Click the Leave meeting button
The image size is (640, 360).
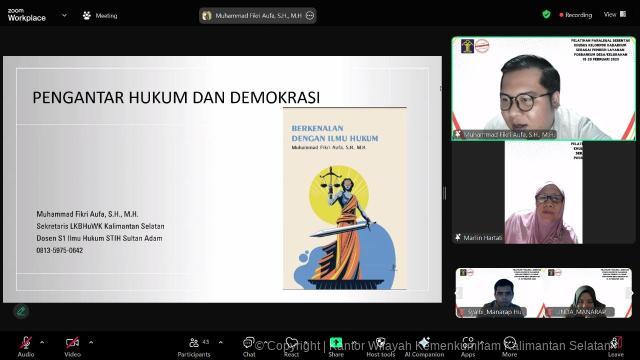coord(616,346)
